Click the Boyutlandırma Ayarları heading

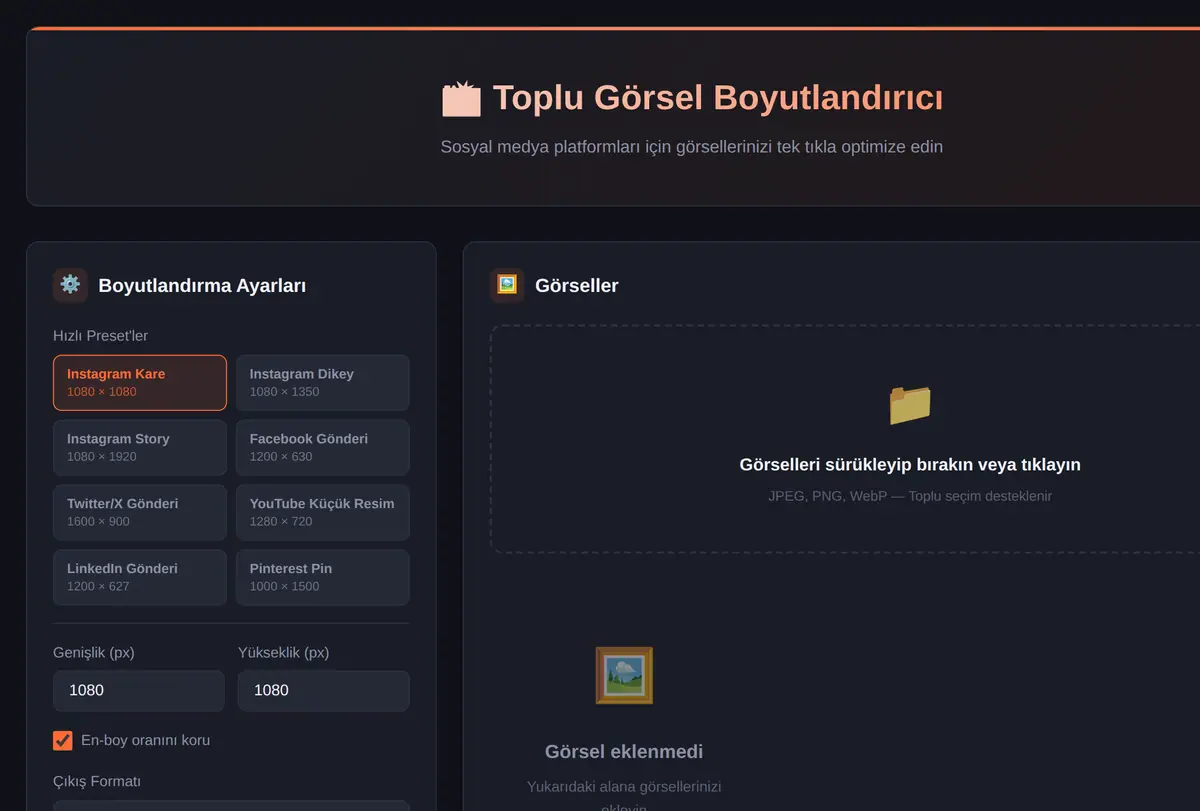click(x=202, y=285)
